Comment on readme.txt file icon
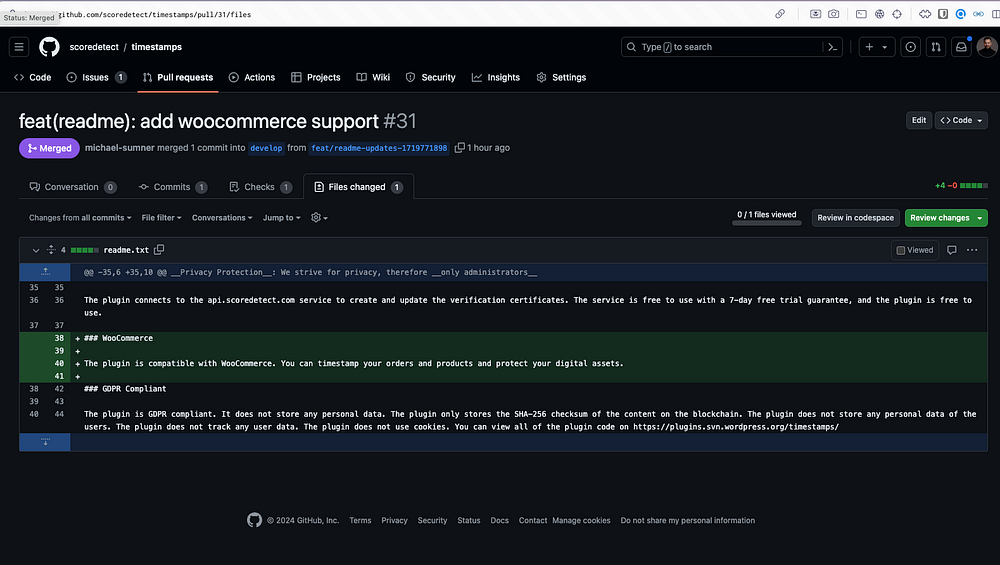This screenshot has width=1000, height=565. (x=952, y=250)
